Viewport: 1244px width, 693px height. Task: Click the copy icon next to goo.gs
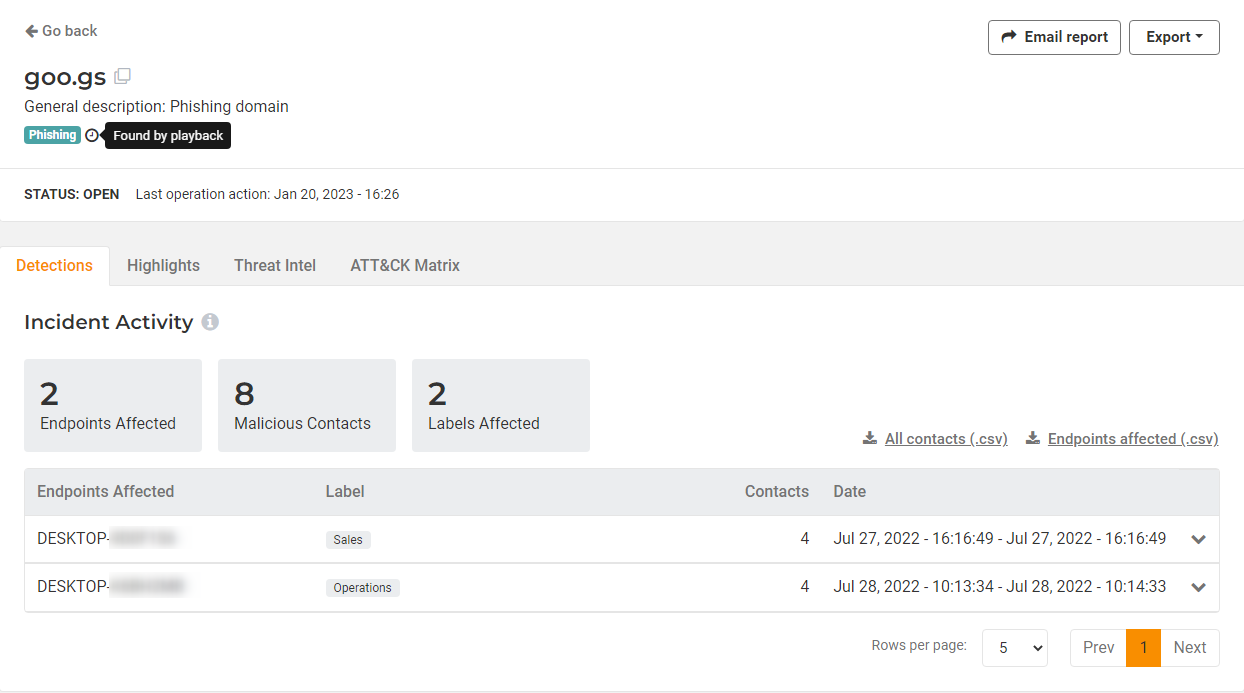tap(122, 76)
